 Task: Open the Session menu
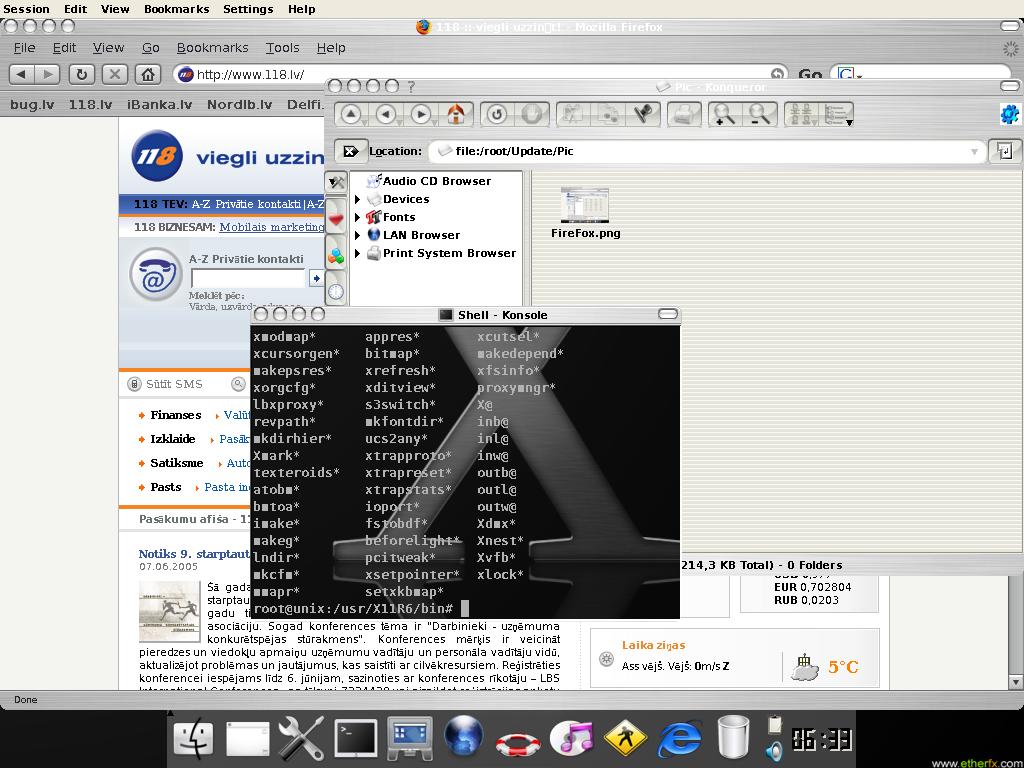coord(26,9)
